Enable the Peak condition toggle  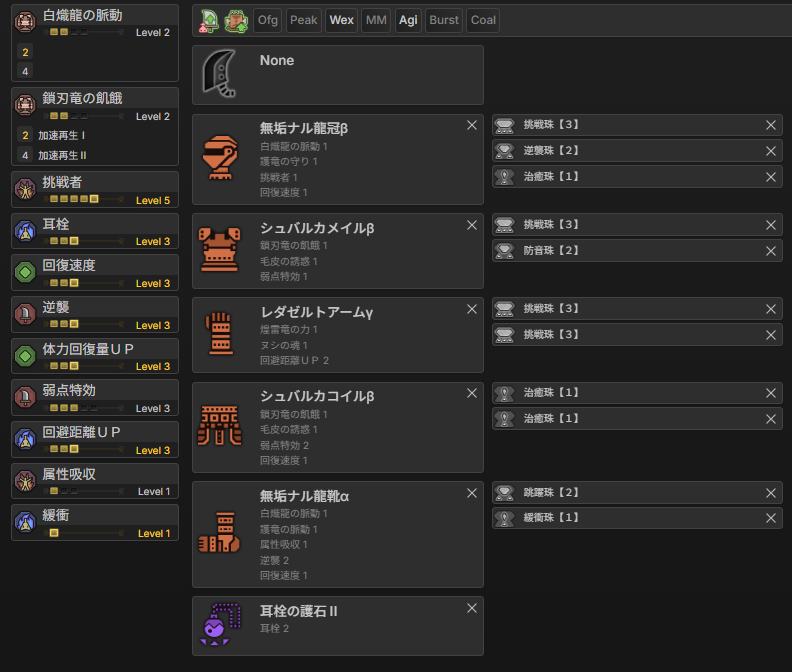pyautogui.click(x=303, y=20)
